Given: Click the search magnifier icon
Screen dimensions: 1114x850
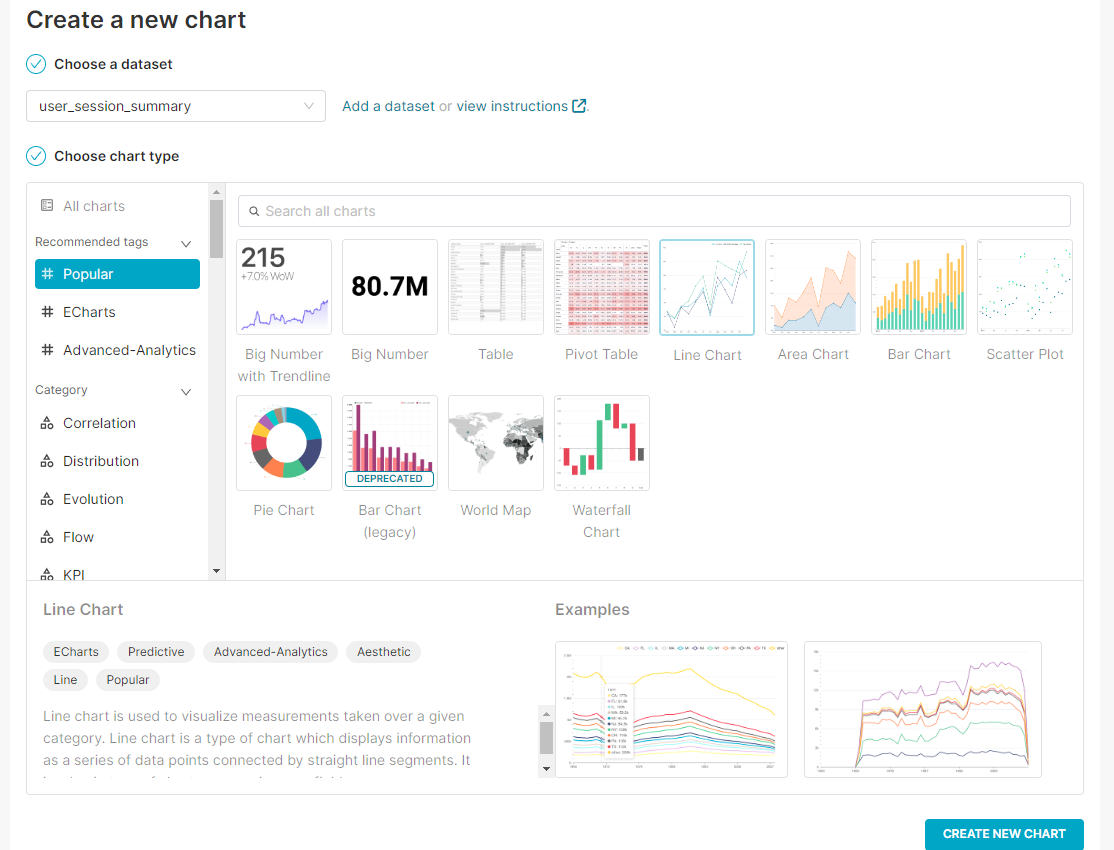Looking at the screenshot, I should click(x=254, y=211).
